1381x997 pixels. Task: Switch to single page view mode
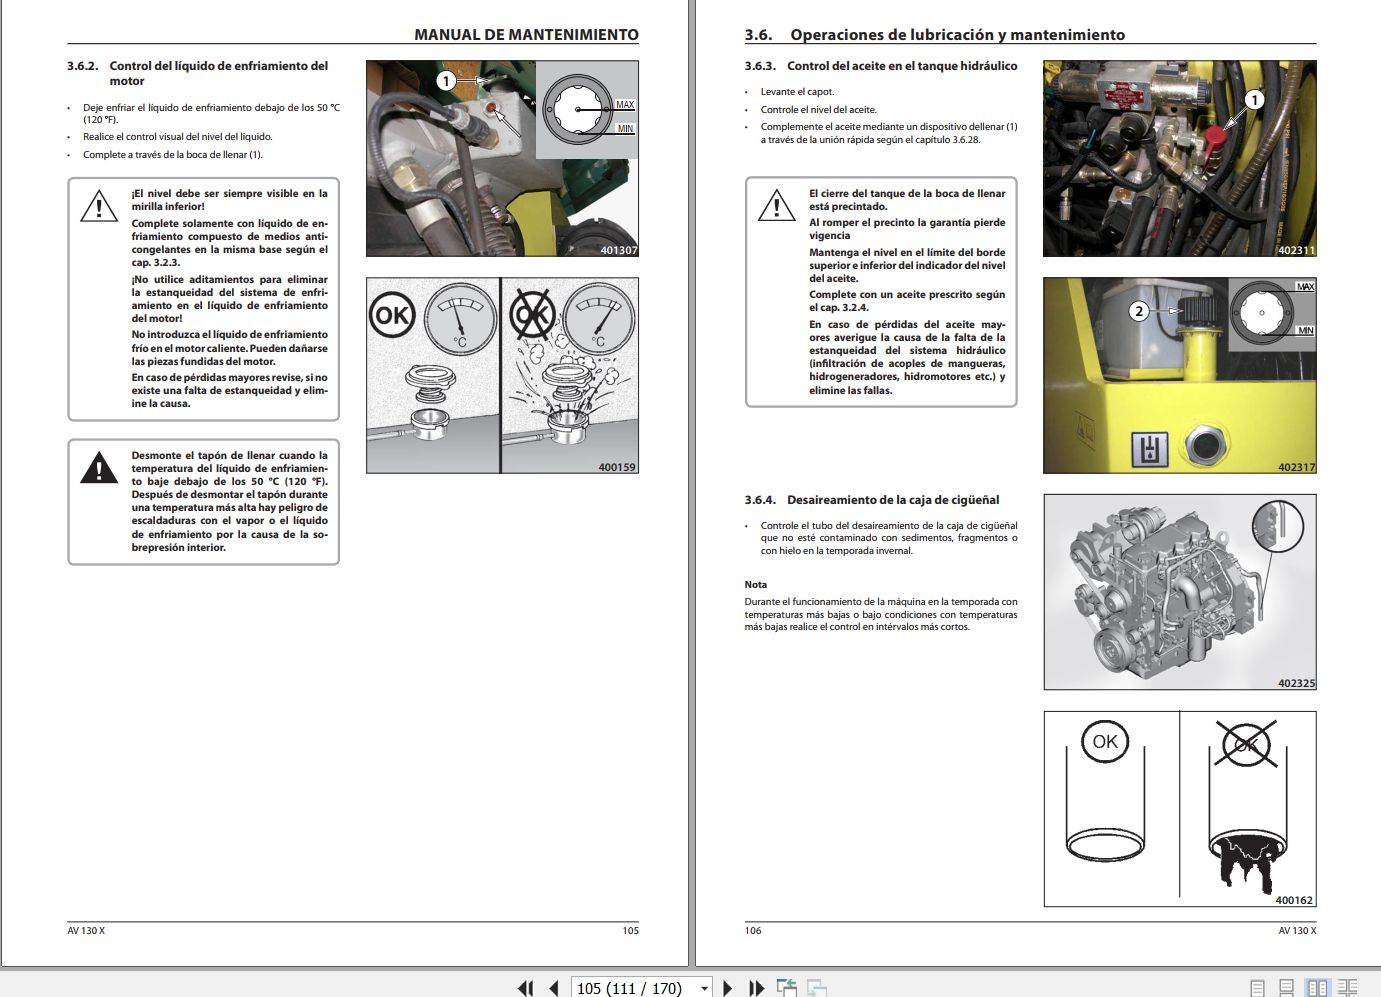pos(1258,986)
